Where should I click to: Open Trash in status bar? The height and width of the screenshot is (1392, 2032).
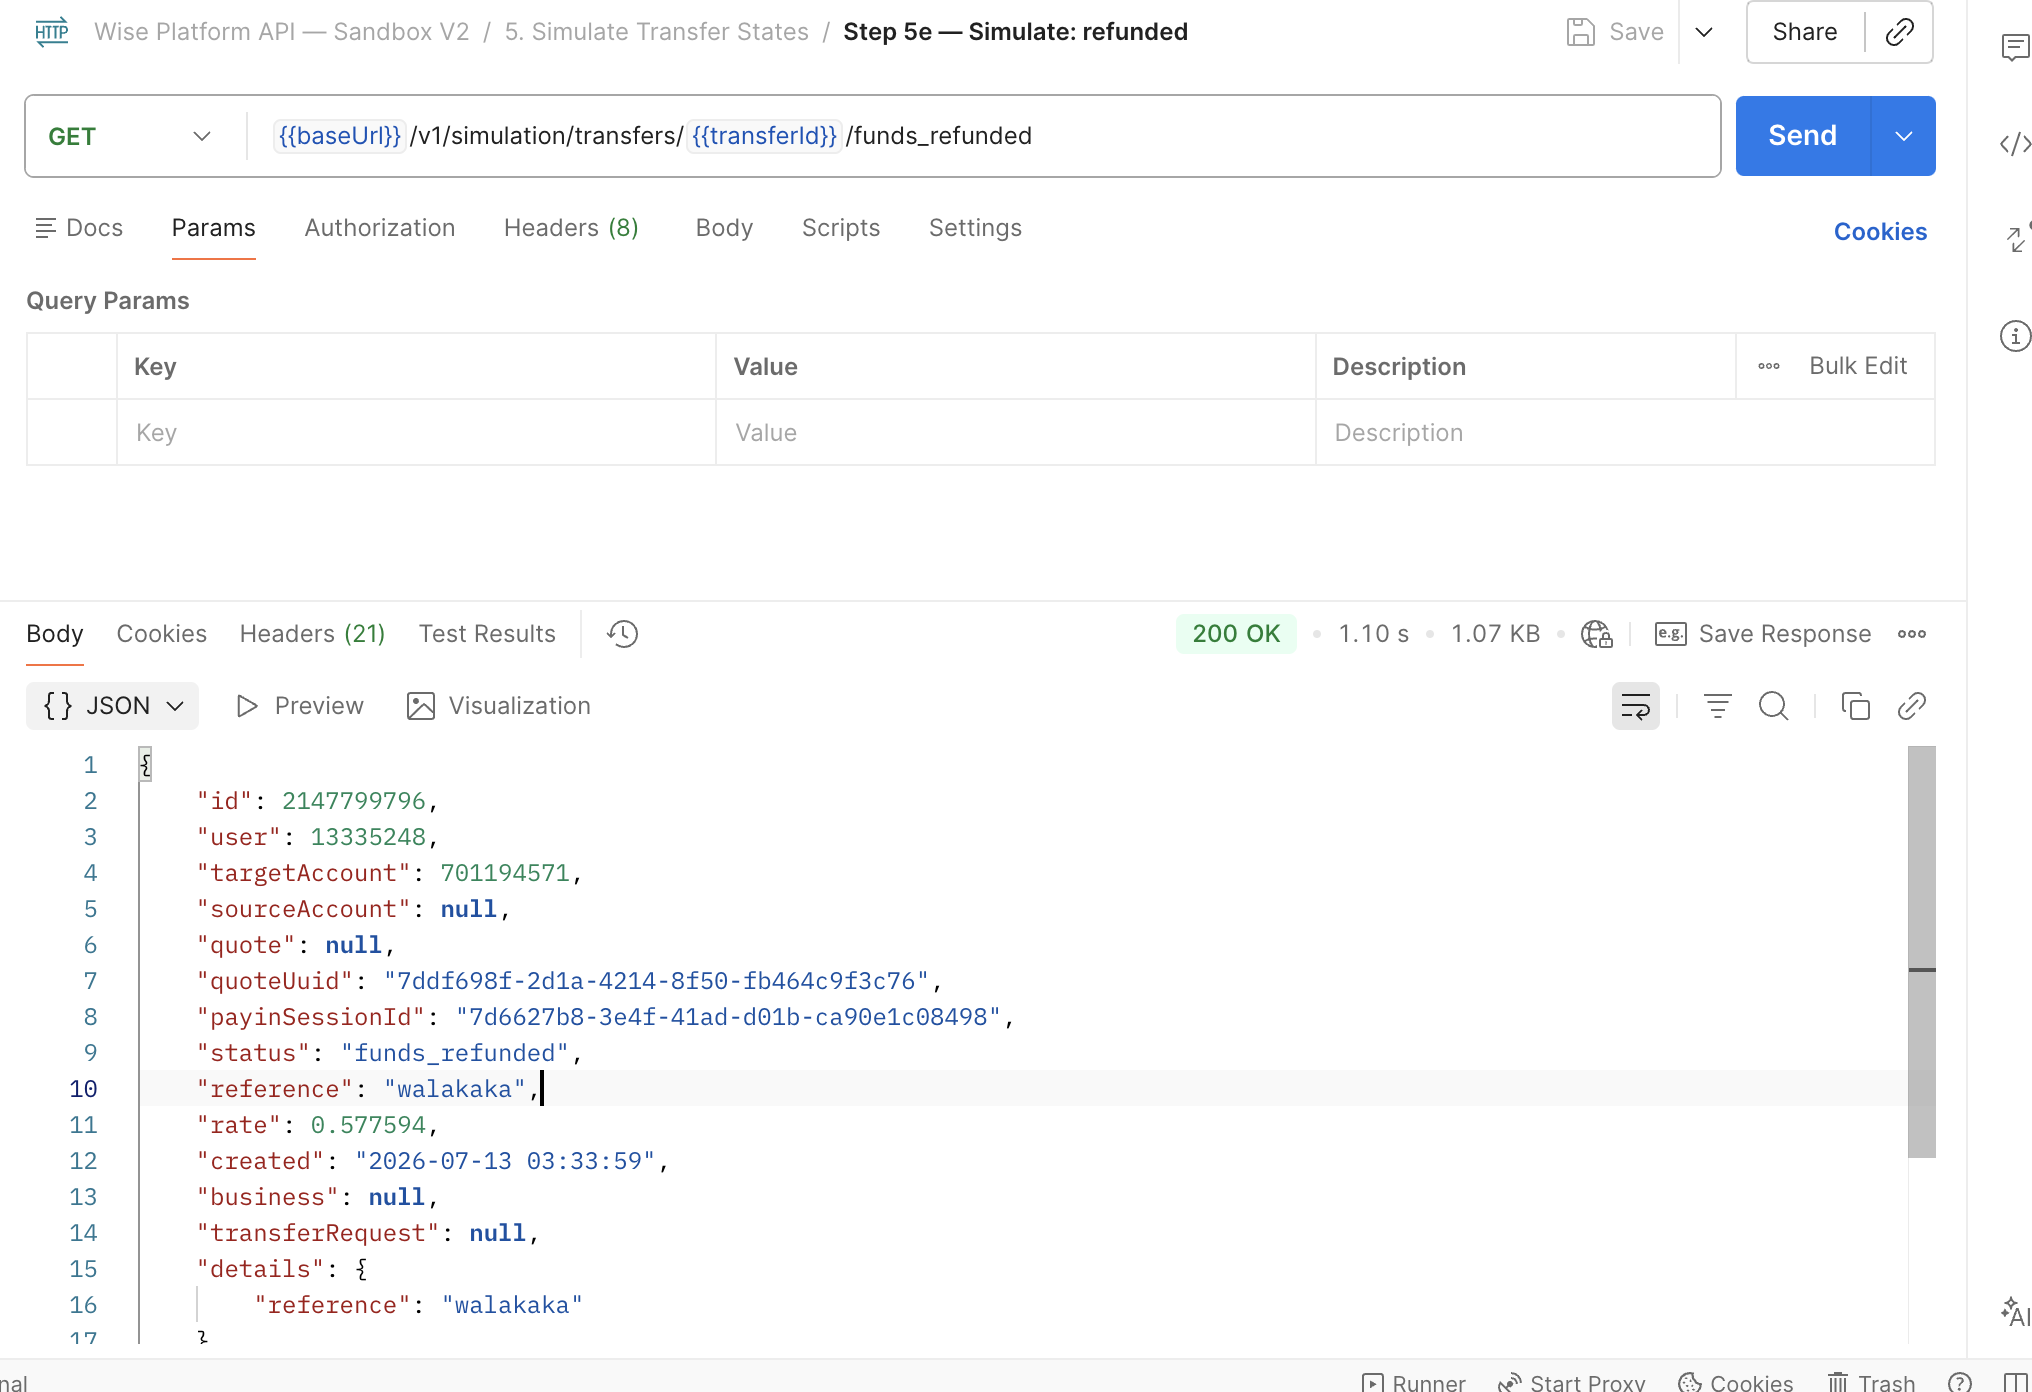[1871, 1382]
